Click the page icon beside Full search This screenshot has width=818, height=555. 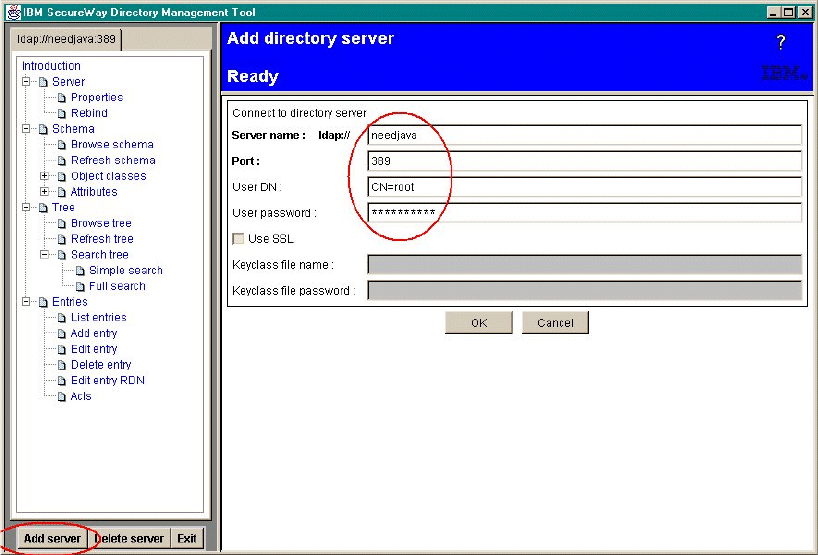click(x=80, y=286)
